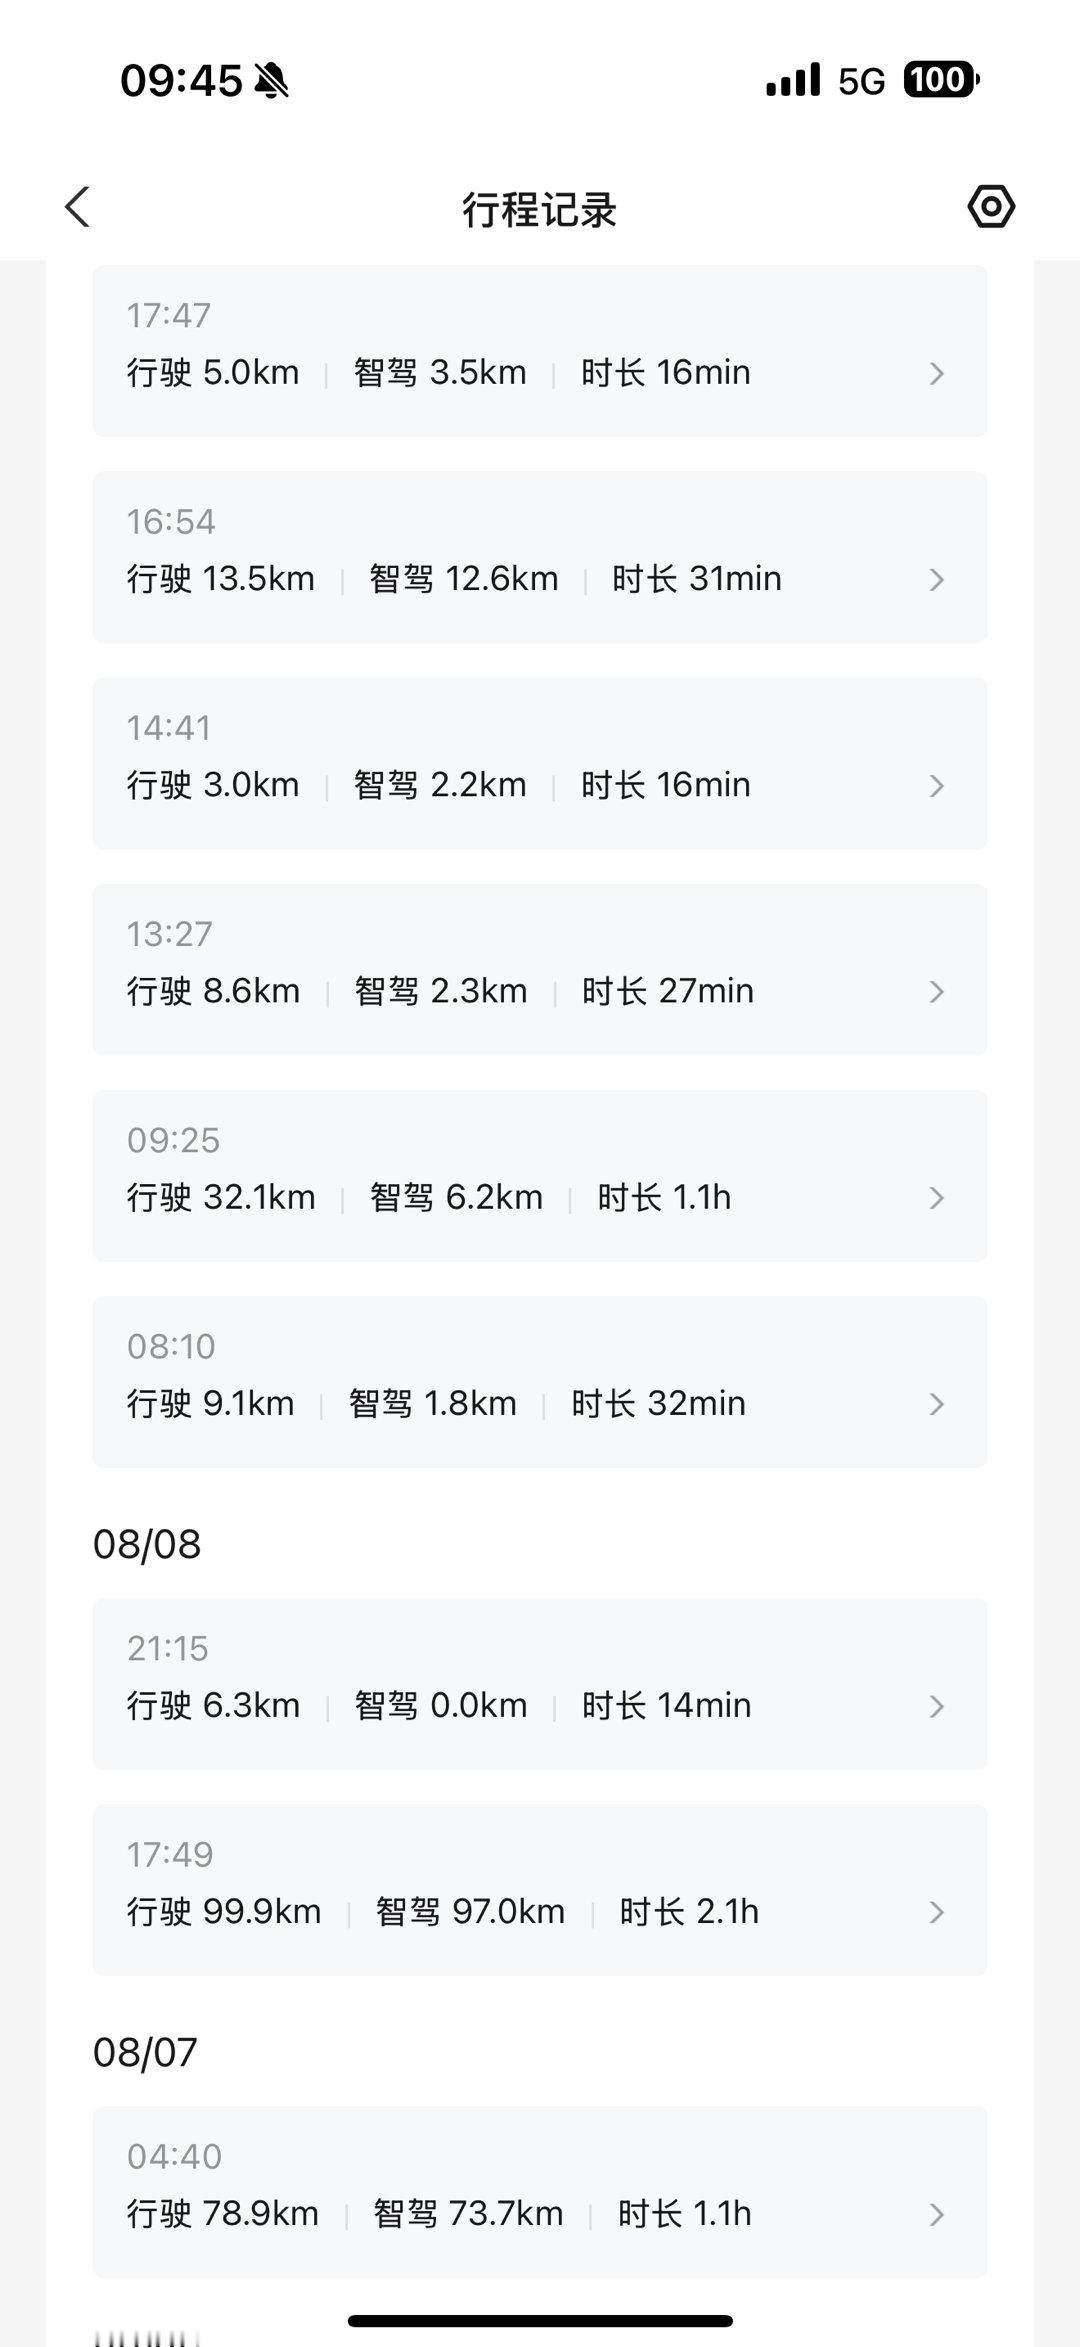Viewport: 1080px width, 2347px height.
Task: Tap the 5G network indicator
Action: pyautogui.click(x=861, y=81)
